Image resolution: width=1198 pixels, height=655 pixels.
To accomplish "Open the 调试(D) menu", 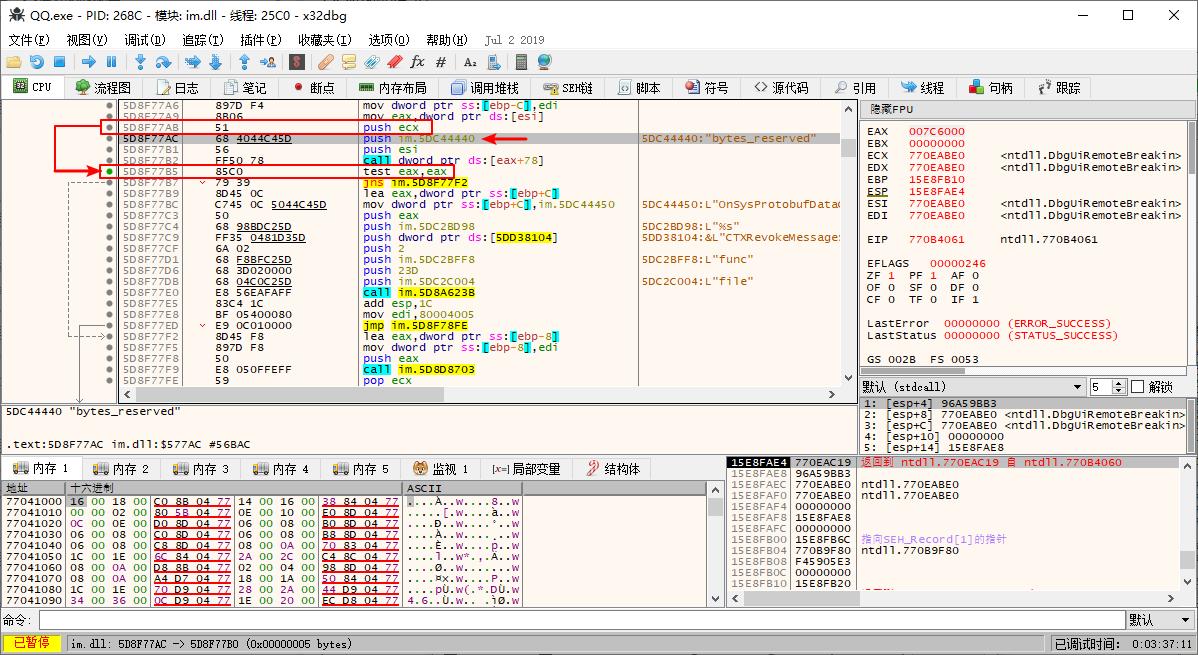I will click(x=144, y=40).
